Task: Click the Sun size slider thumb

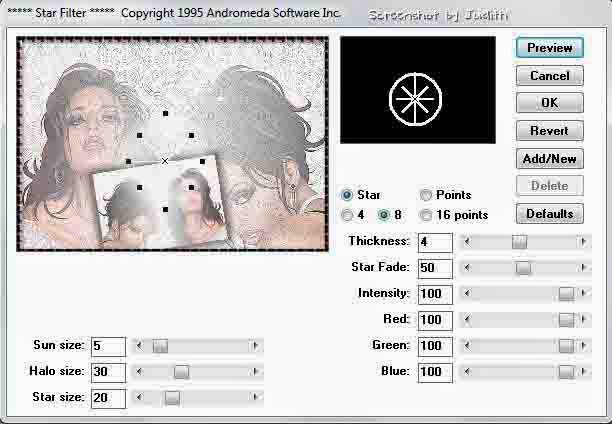Action: point(160,346)
